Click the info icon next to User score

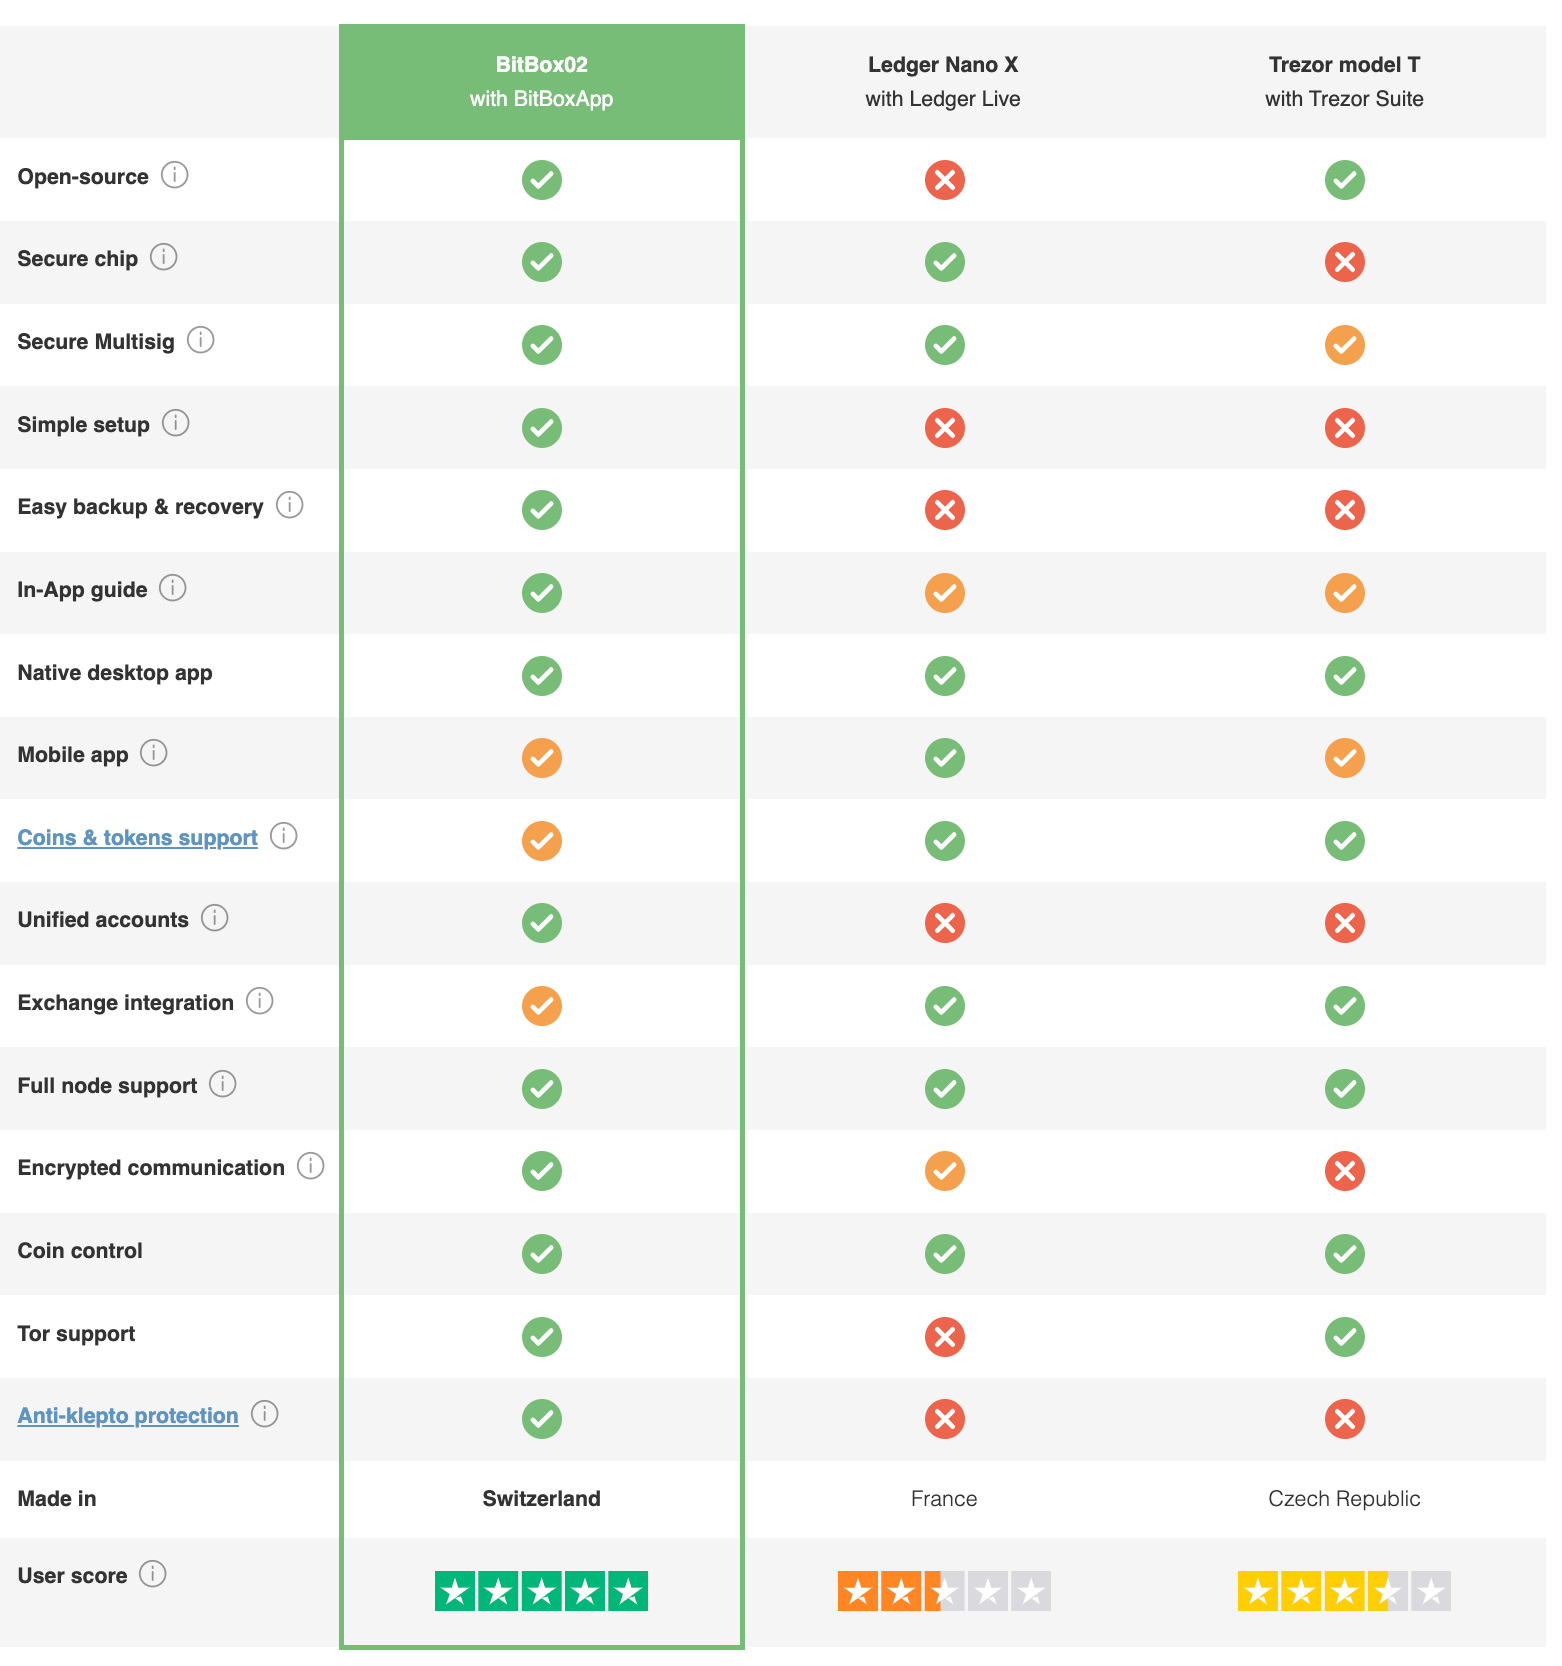tap(153, 1574)
